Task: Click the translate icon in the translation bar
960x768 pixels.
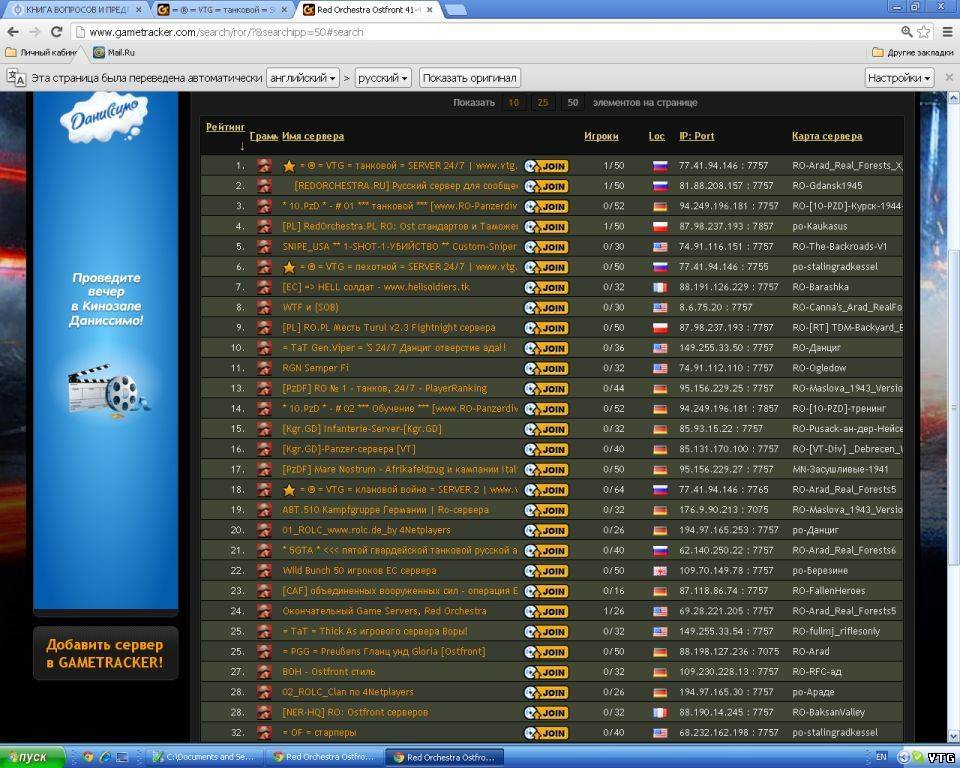Action: (16, 78)
